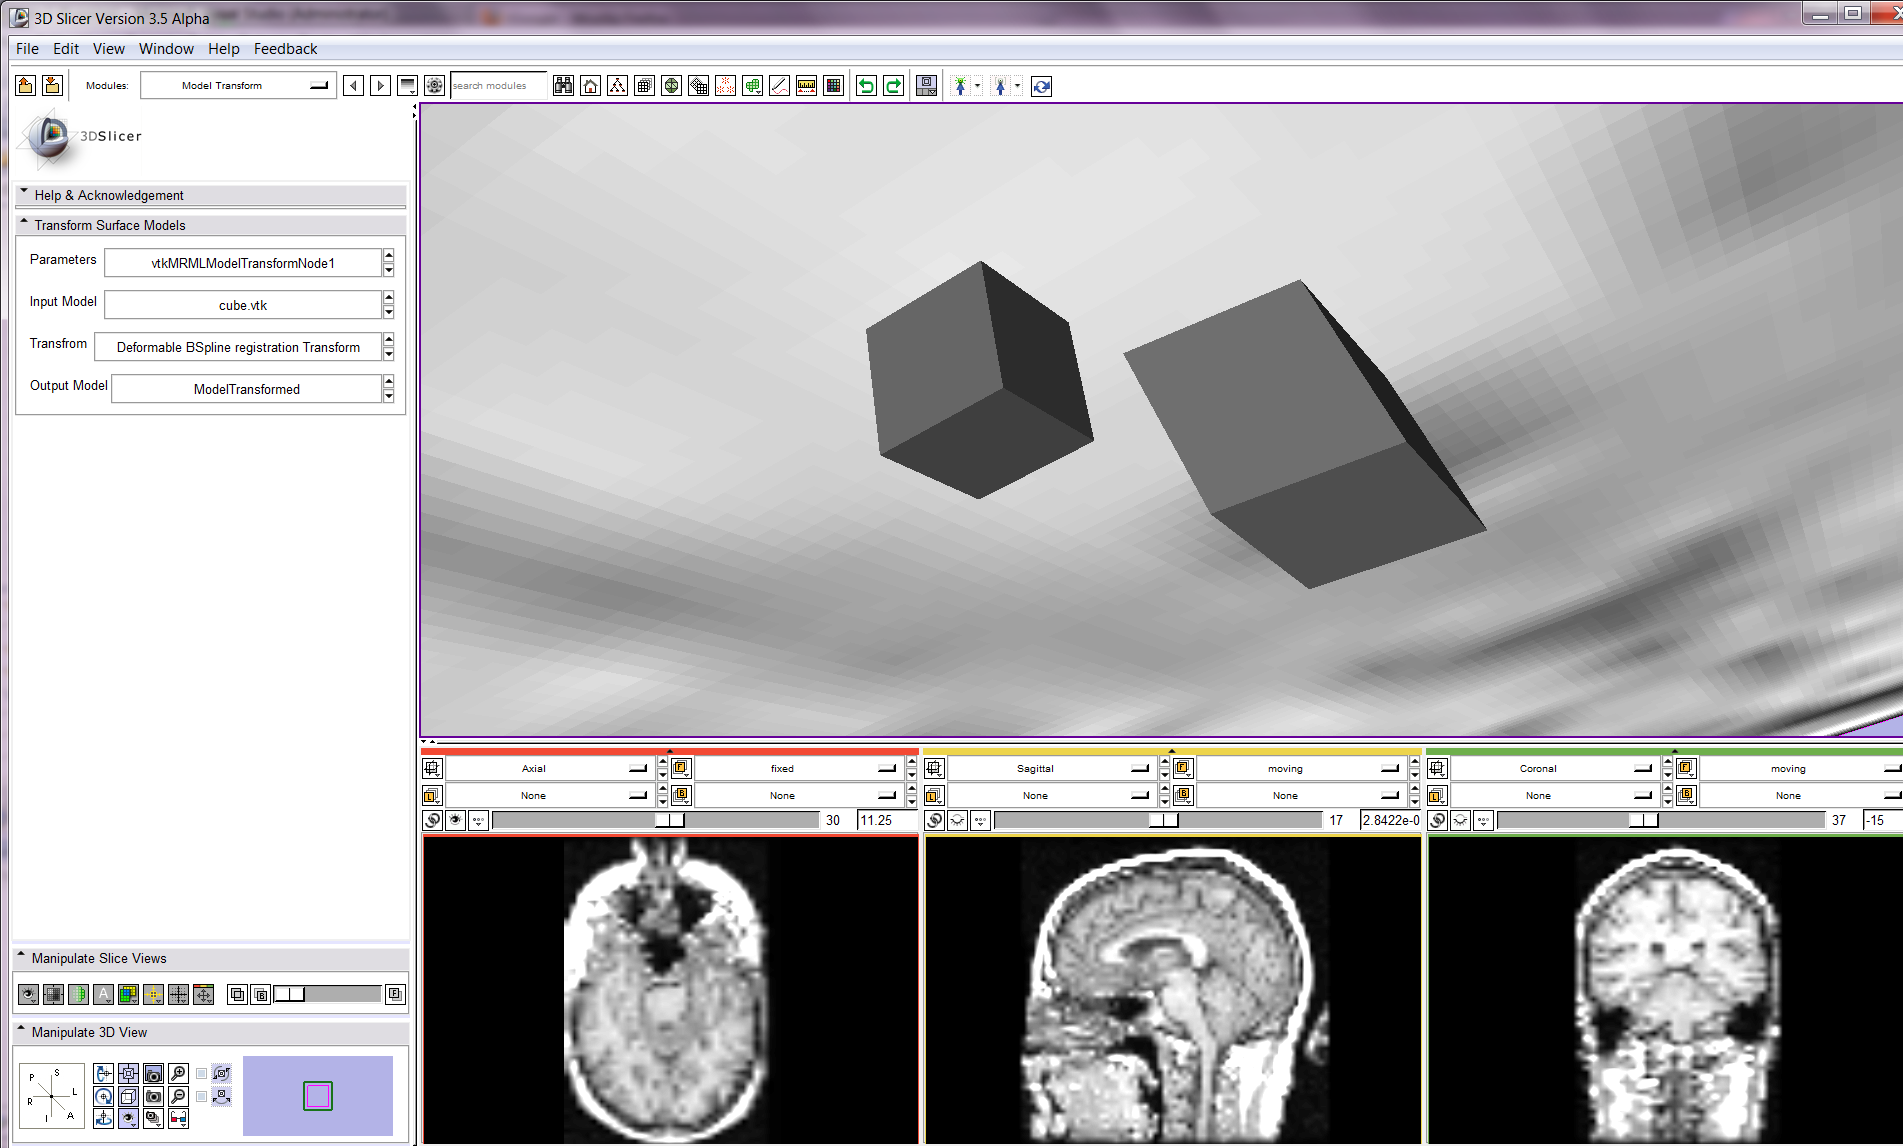Click the Home module icon in toolbar
1903x1148 pixels.
pos(591,86)
